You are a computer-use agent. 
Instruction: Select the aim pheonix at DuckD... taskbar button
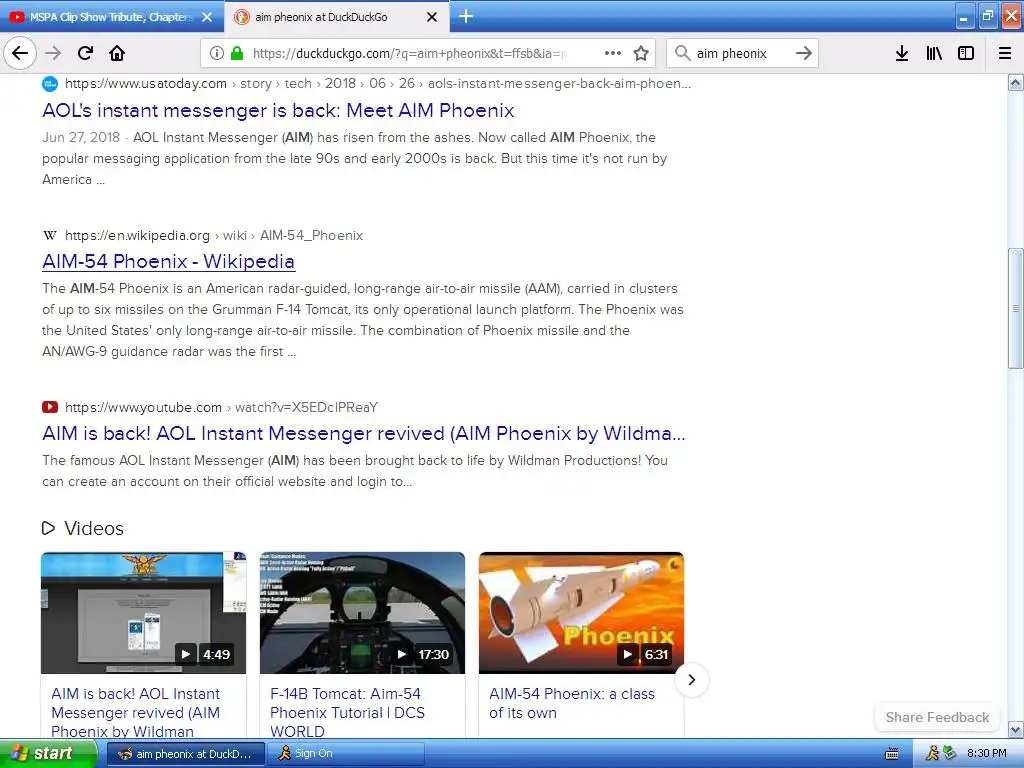coord(185,754)
